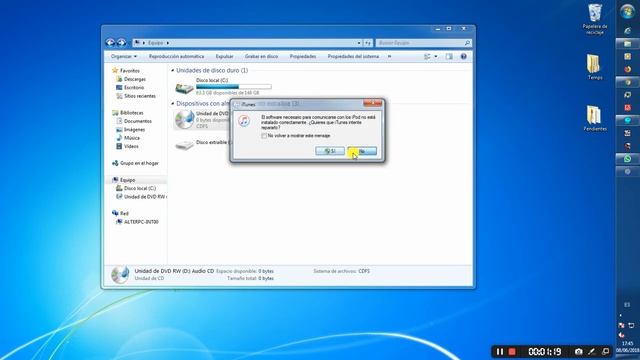Click the Sí button in the iTunes dialog
Image resolution: width=640 pixels, height=360 pixels.
point(330,151)
